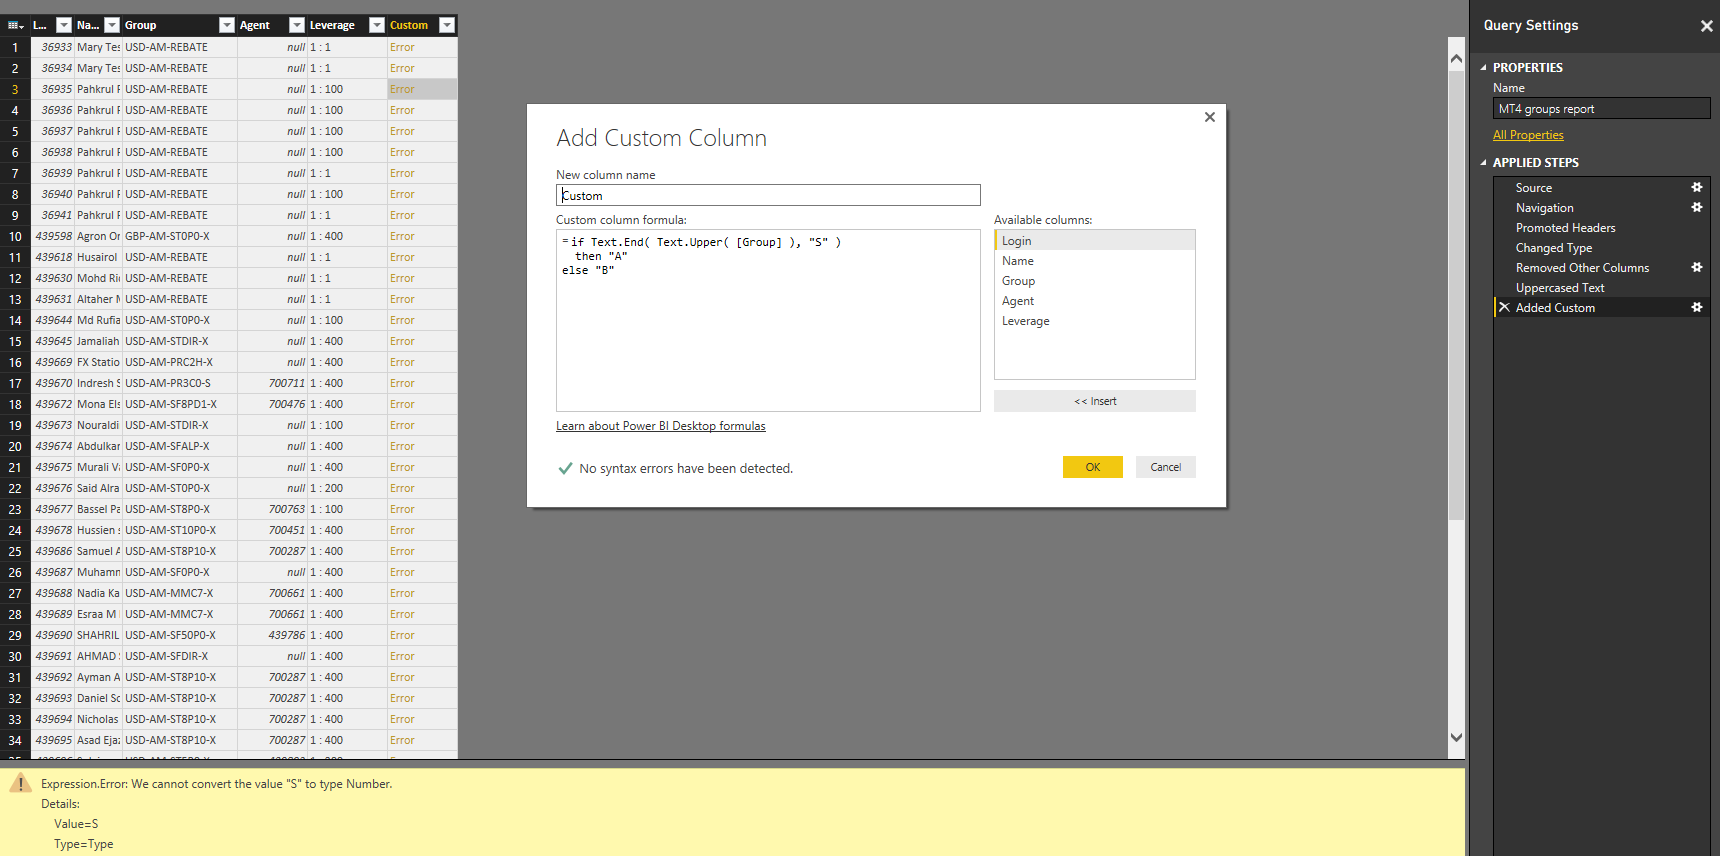Open the Group column filter dropdown
This screenshot has width=1720, height=856.
tap(227, 25)
